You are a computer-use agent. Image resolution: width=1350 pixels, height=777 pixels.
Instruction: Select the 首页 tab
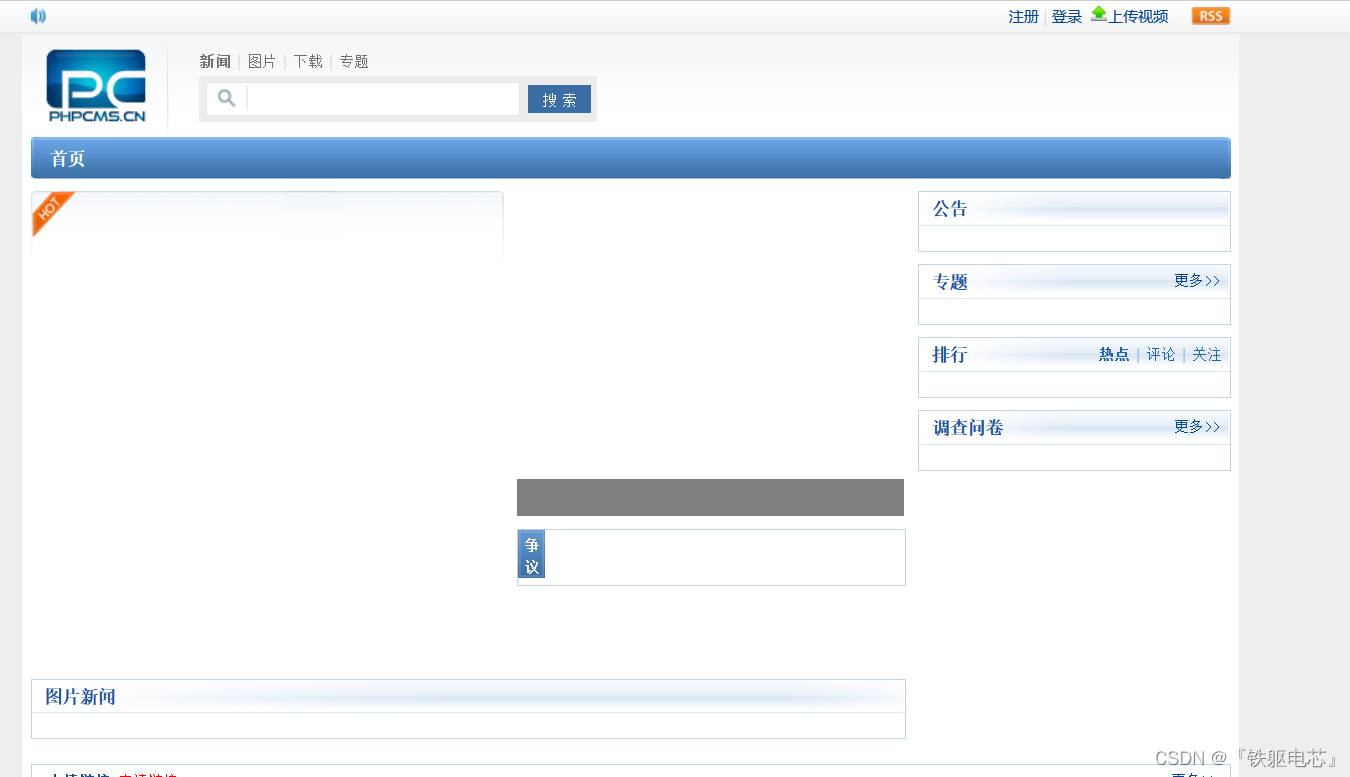[66, 158]
